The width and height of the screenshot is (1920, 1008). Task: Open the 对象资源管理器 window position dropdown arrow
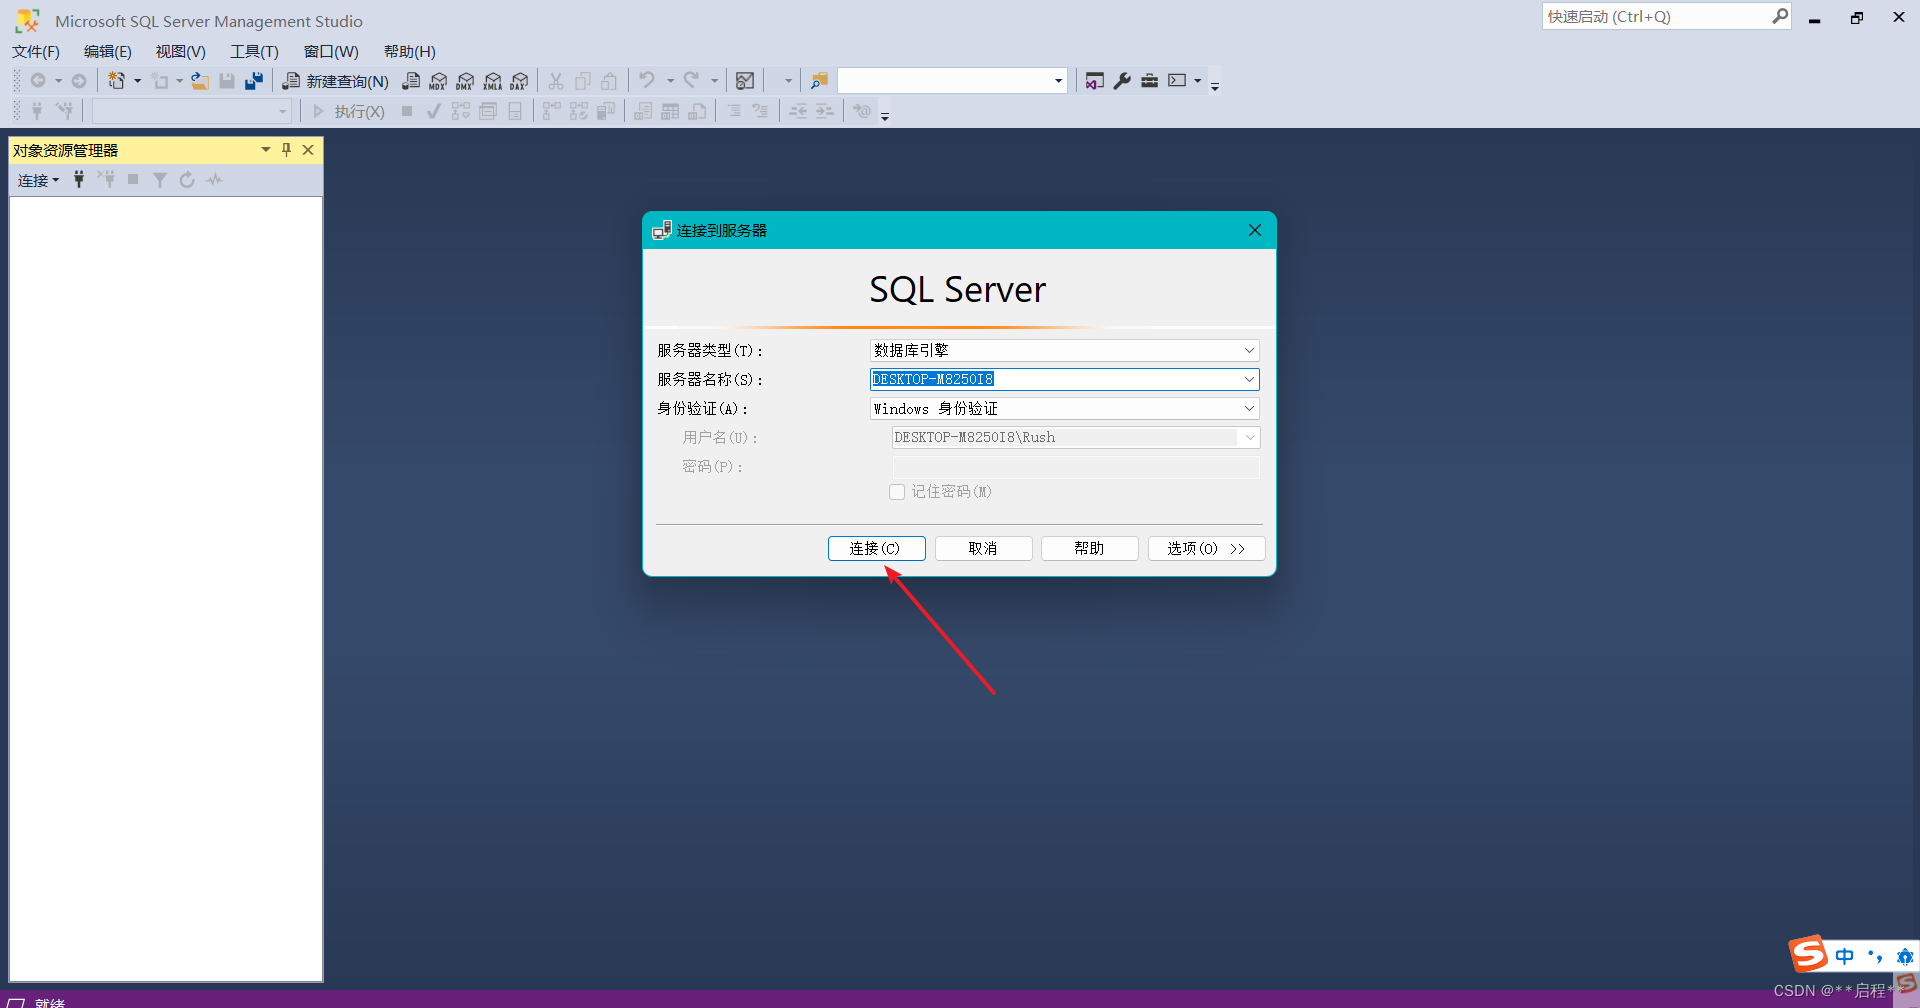click(266, 150)
